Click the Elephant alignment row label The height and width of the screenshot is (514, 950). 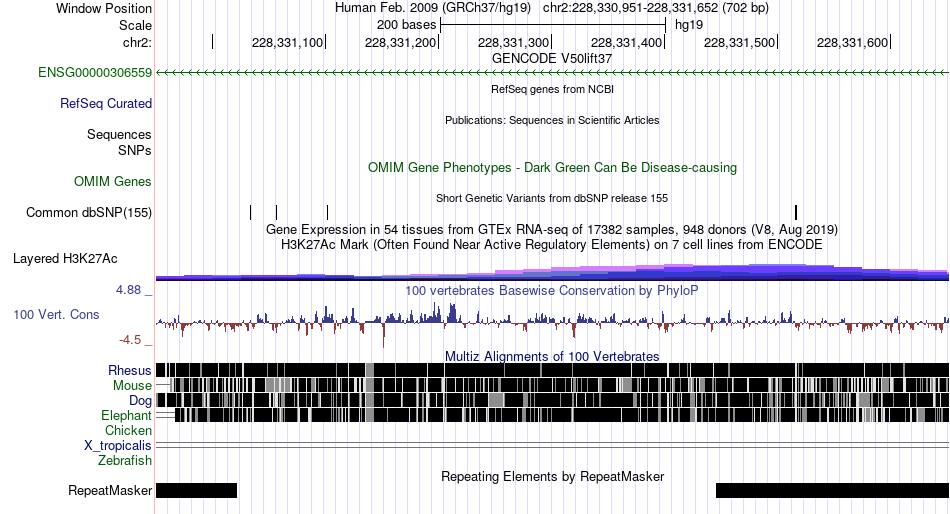coord(126,416)
